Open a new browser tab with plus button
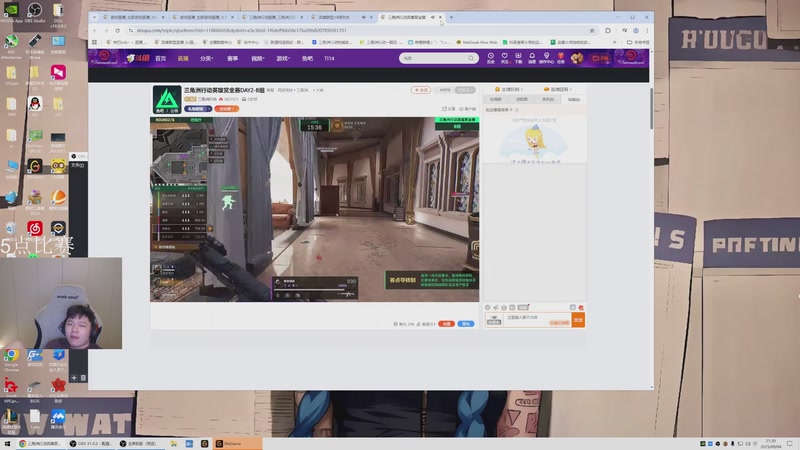This screenshot has height=450, width=800. click(452, 17)
